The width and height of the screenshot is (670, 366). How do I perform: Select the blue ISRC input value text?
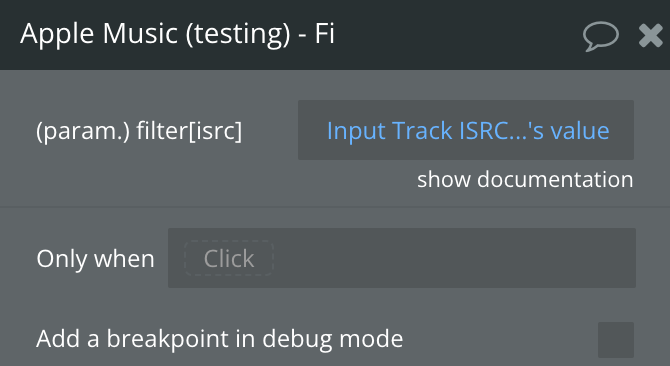[468, 131]
